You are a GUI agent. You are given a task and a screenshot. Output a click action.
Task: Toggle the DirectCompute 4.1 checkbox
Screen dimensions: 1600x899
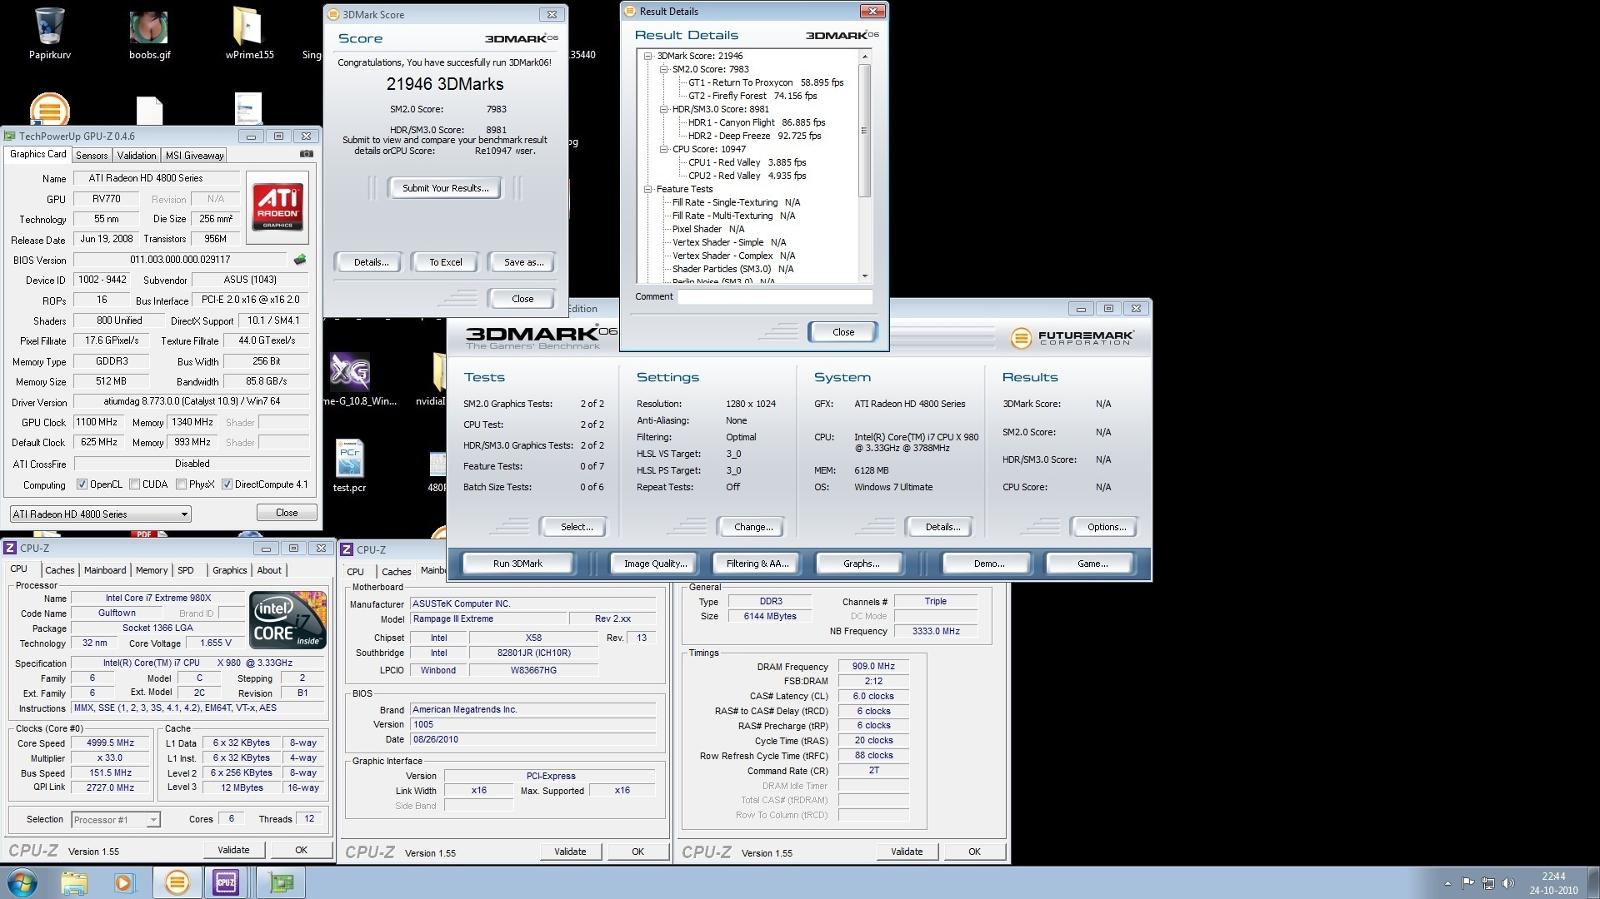[x=227, y=484]
